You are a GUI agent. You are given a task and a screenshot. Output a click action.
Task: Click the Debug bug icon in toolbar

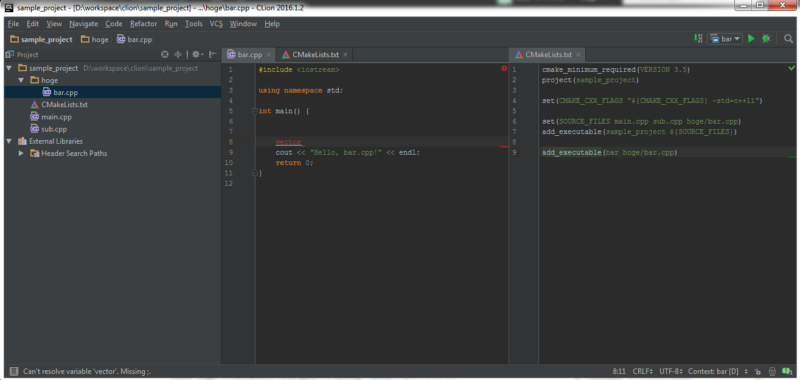(766, 39)
